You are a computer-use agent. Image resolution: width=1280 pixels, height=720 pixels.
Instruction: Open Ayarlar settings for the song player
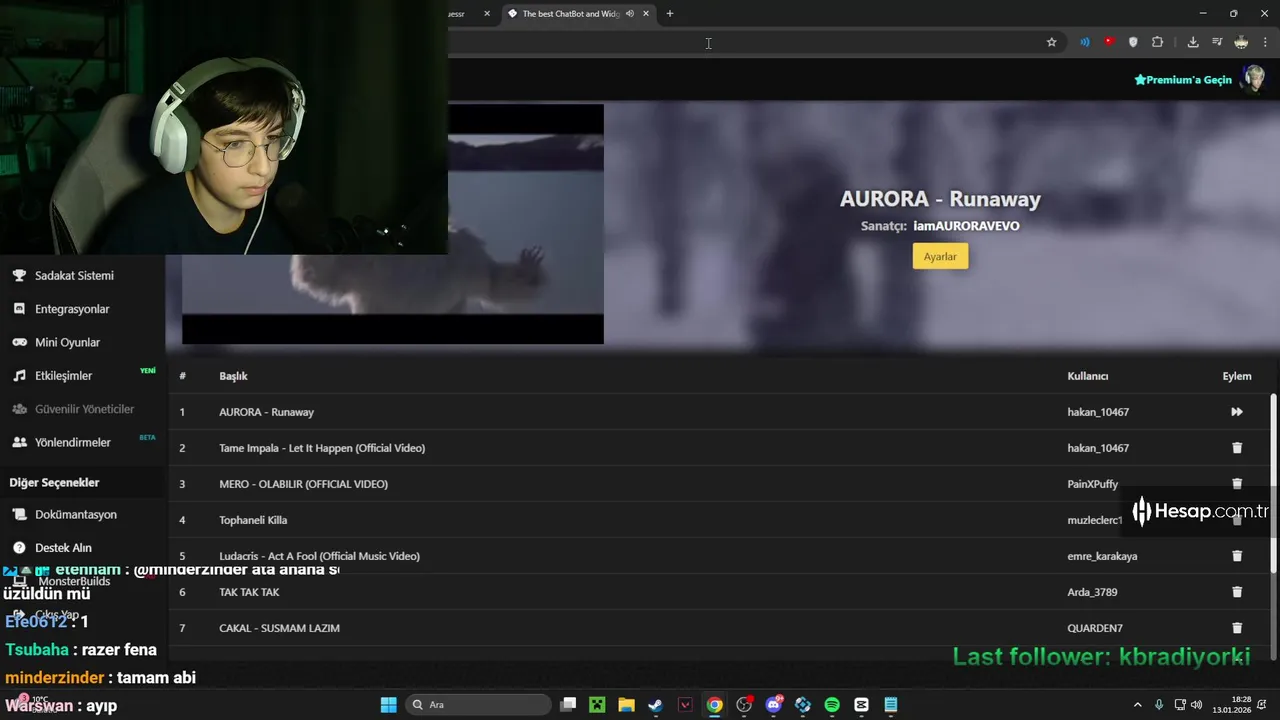(x=940, y=257)
